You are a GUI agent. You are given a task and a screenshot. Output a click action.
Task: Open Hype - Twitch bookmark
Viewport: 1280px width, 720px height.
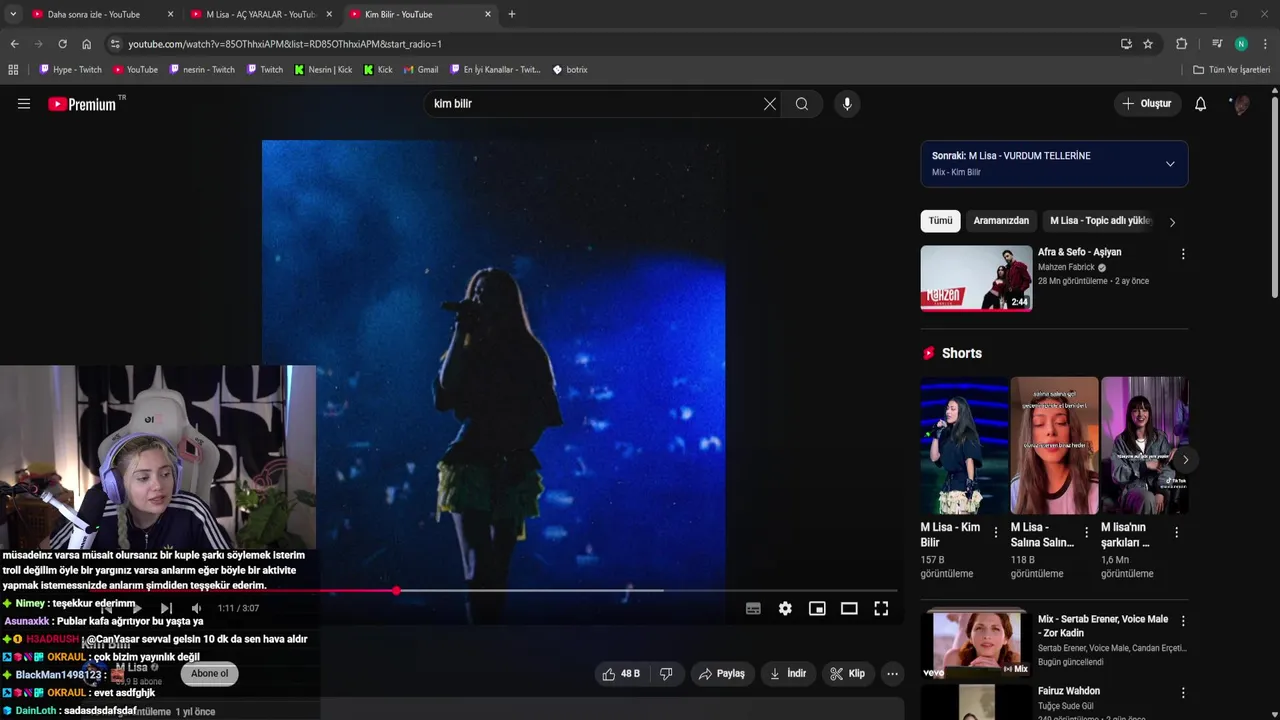[70, 70]
